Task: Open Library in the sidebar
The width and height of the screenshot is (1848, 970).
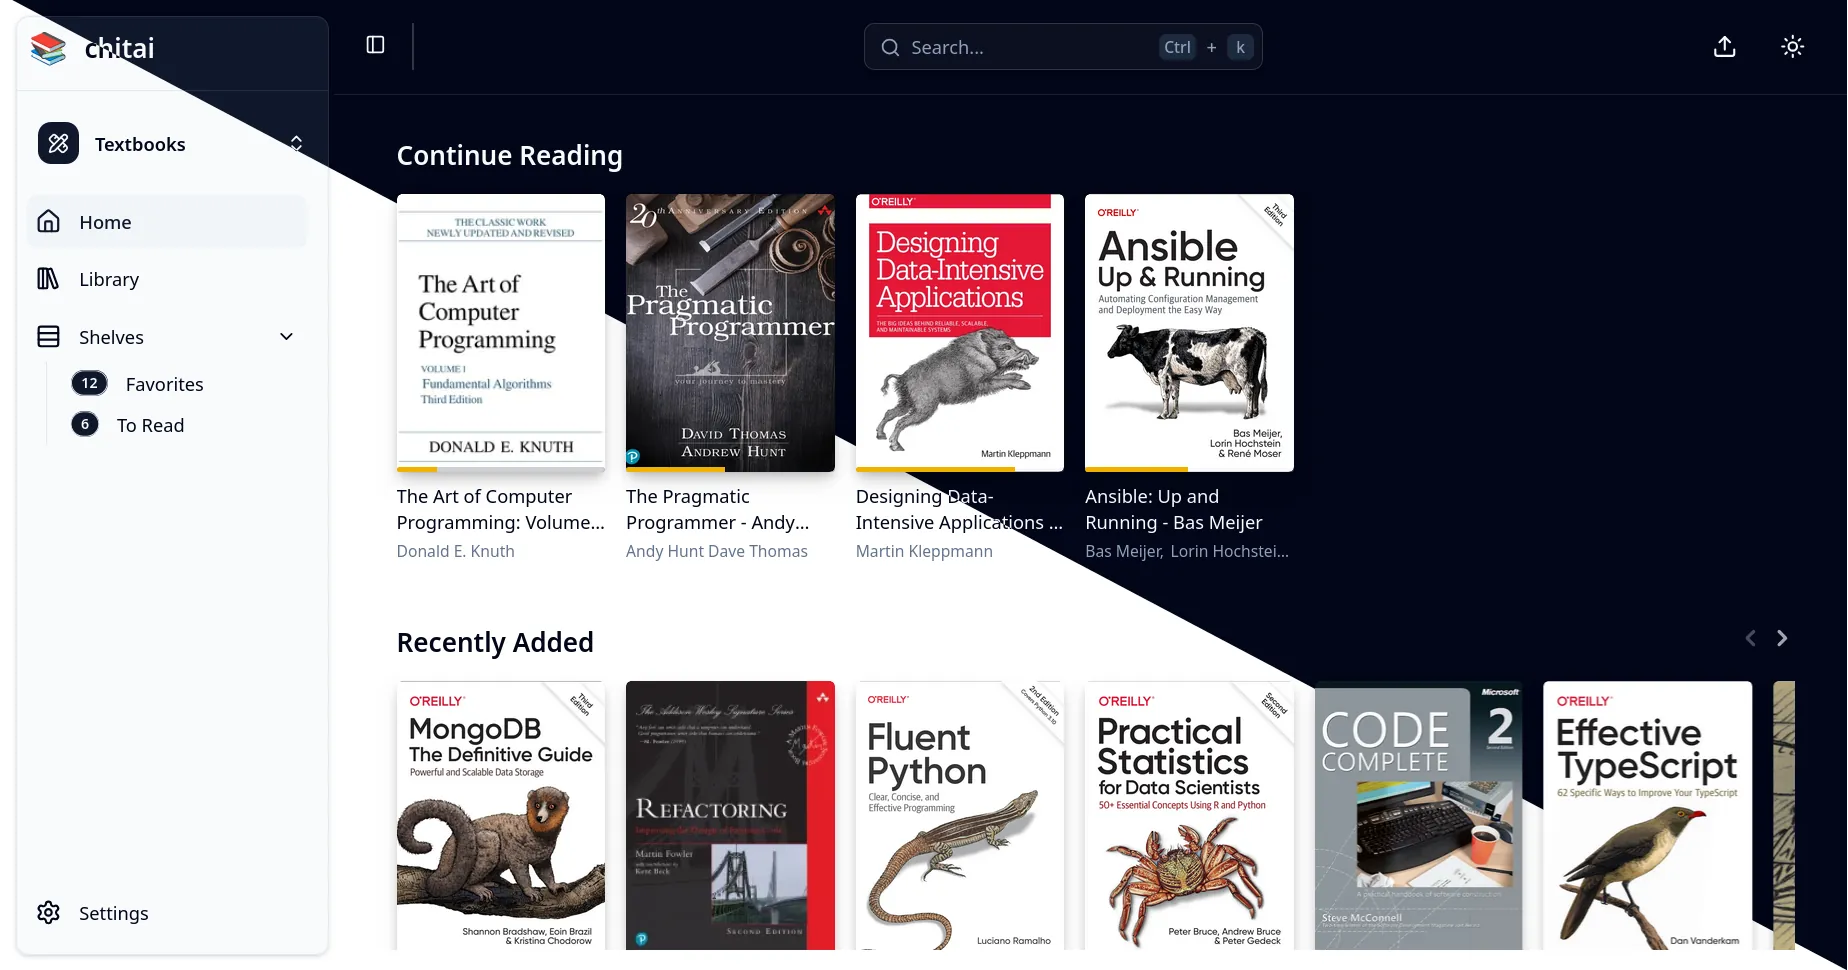Action: click(x=167, y=279)
